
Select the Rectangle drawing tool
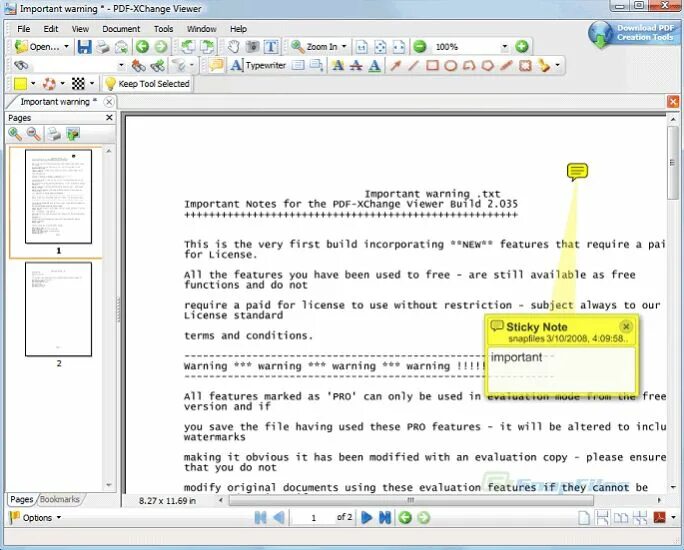[x=432, y=65]
